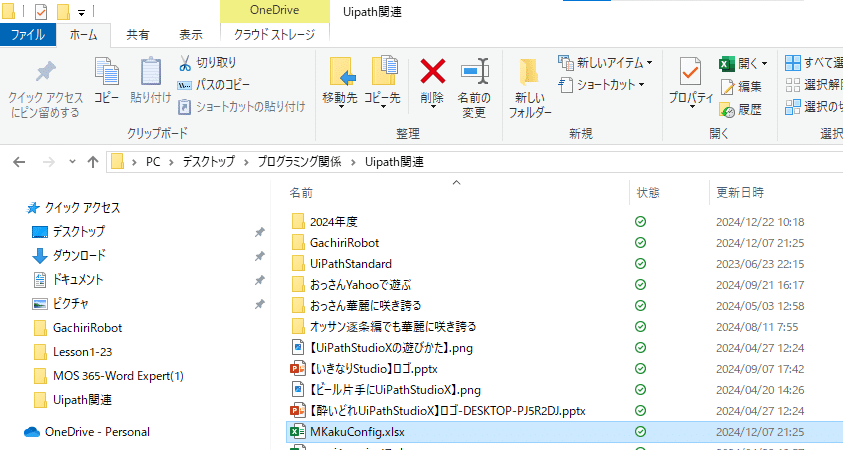Open ピクチャ in navigation pane

[60, 304]
